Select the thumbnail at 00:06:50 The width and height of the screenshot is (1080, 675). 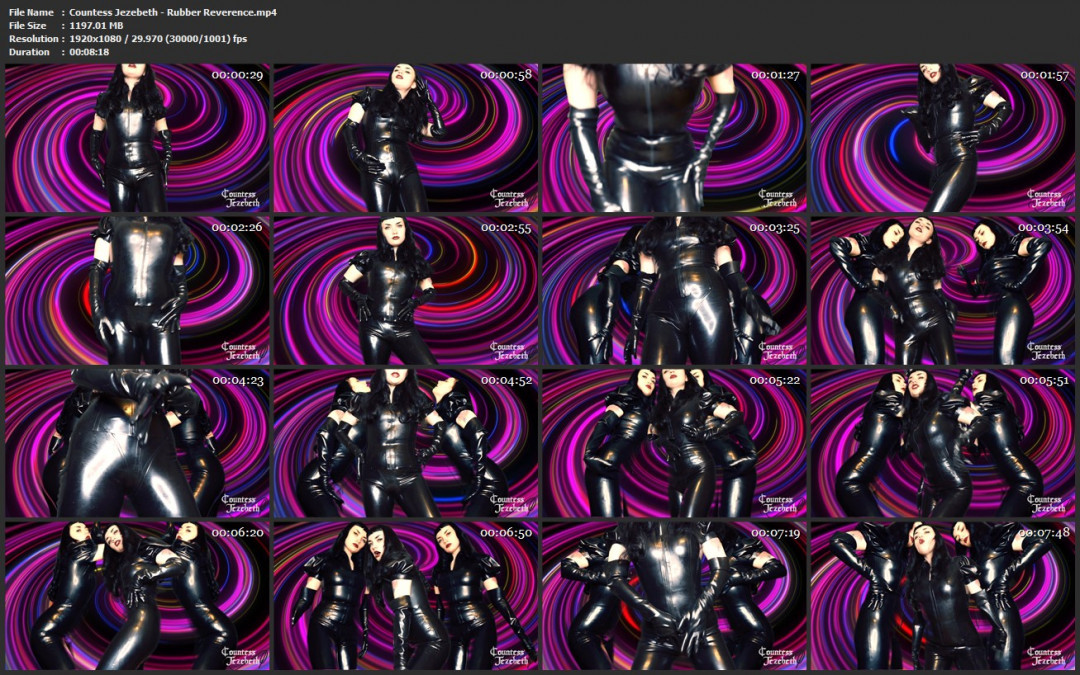click(x=405, y=595)
